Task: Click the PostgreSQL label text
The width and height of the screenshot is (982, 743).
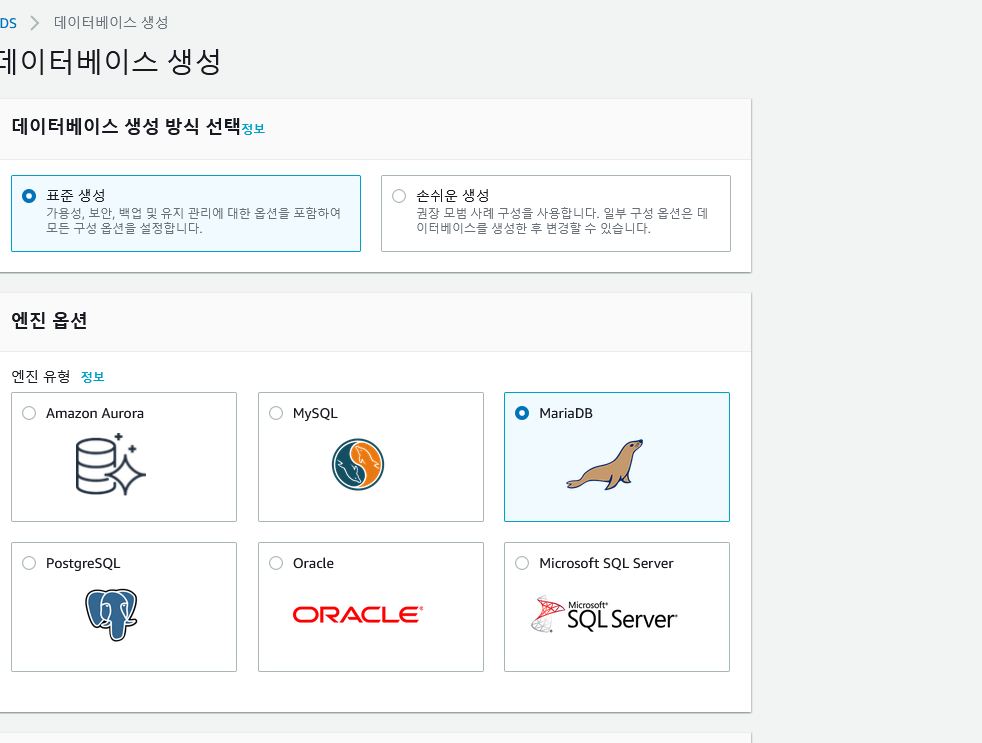Action: pos(83,563)
